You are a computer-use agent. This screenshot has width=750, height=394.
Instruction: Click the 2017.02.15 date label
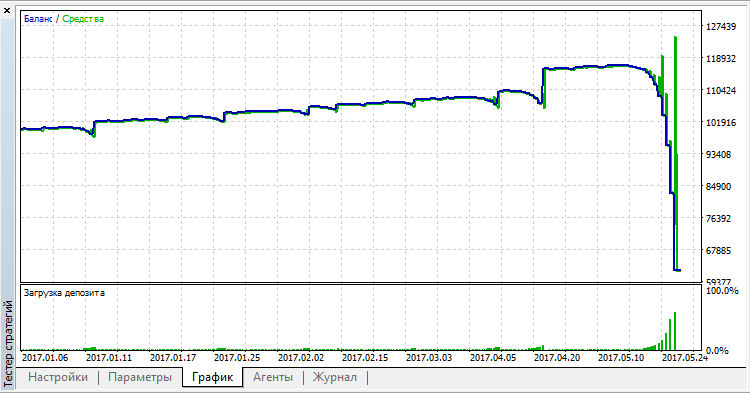[x=365, y=358]
